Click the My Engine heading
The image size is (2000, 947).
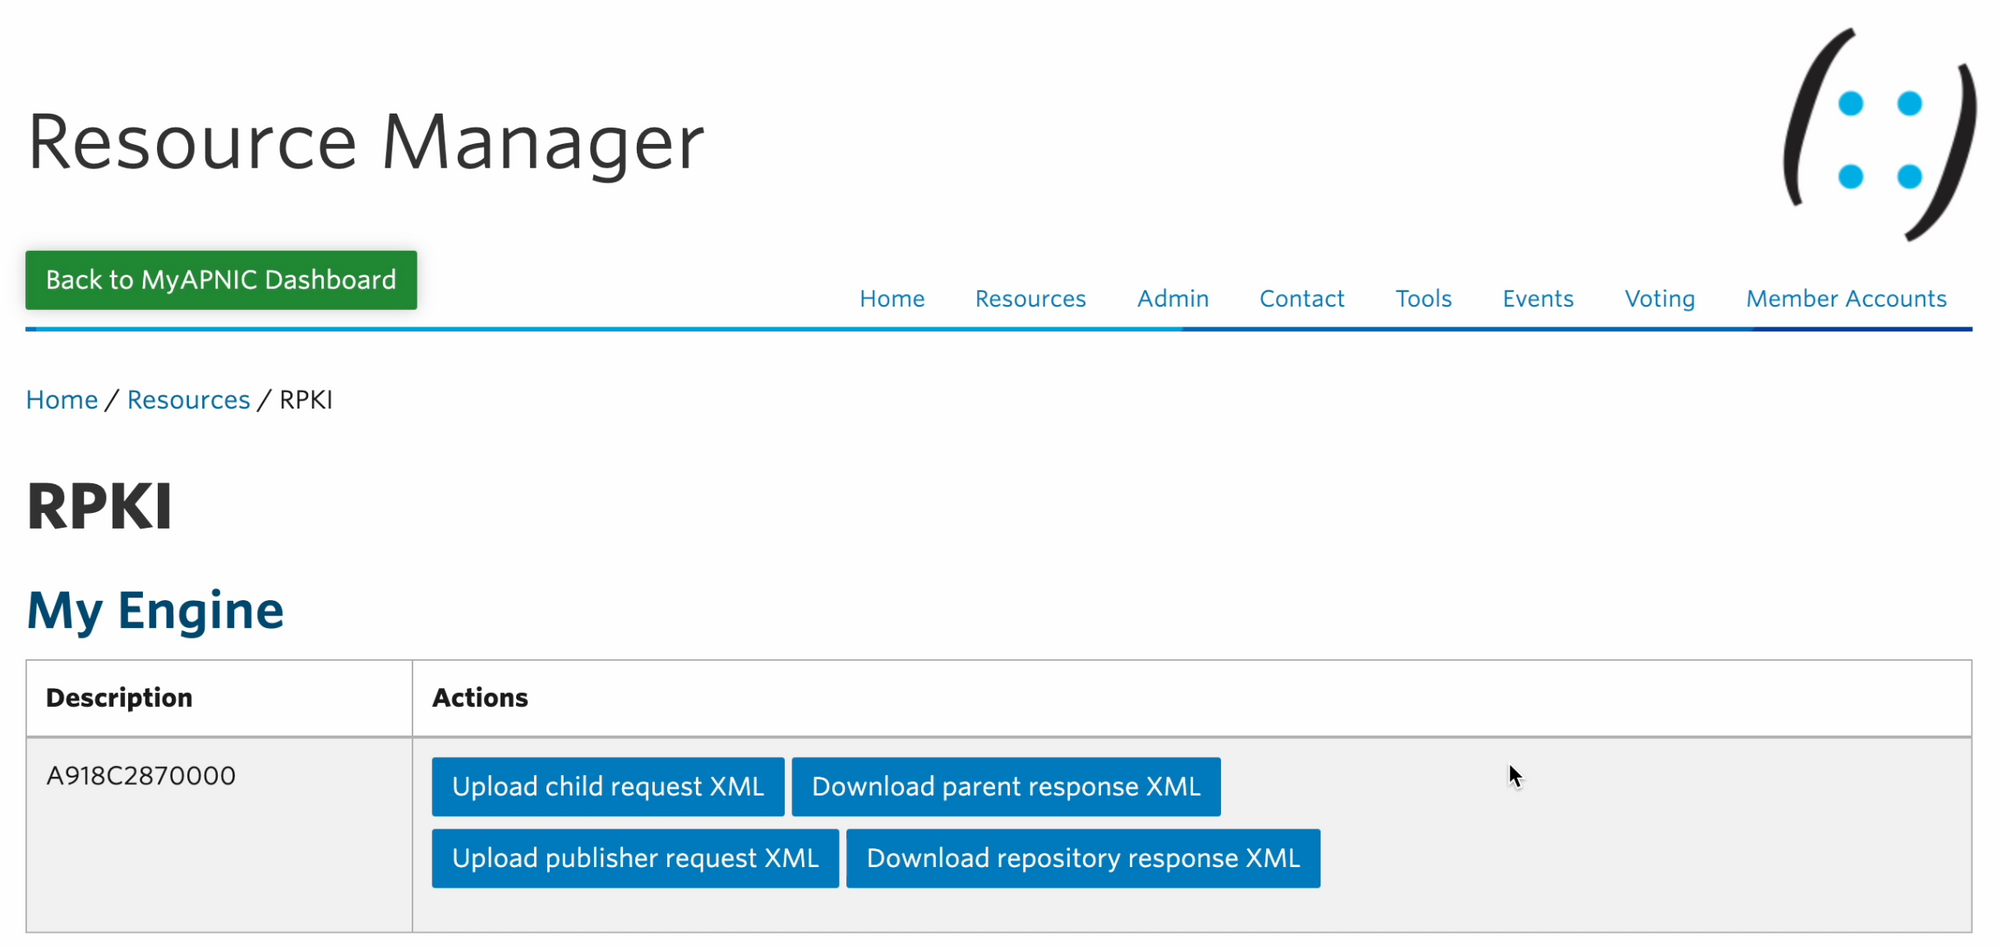click(x=155, y=610)
